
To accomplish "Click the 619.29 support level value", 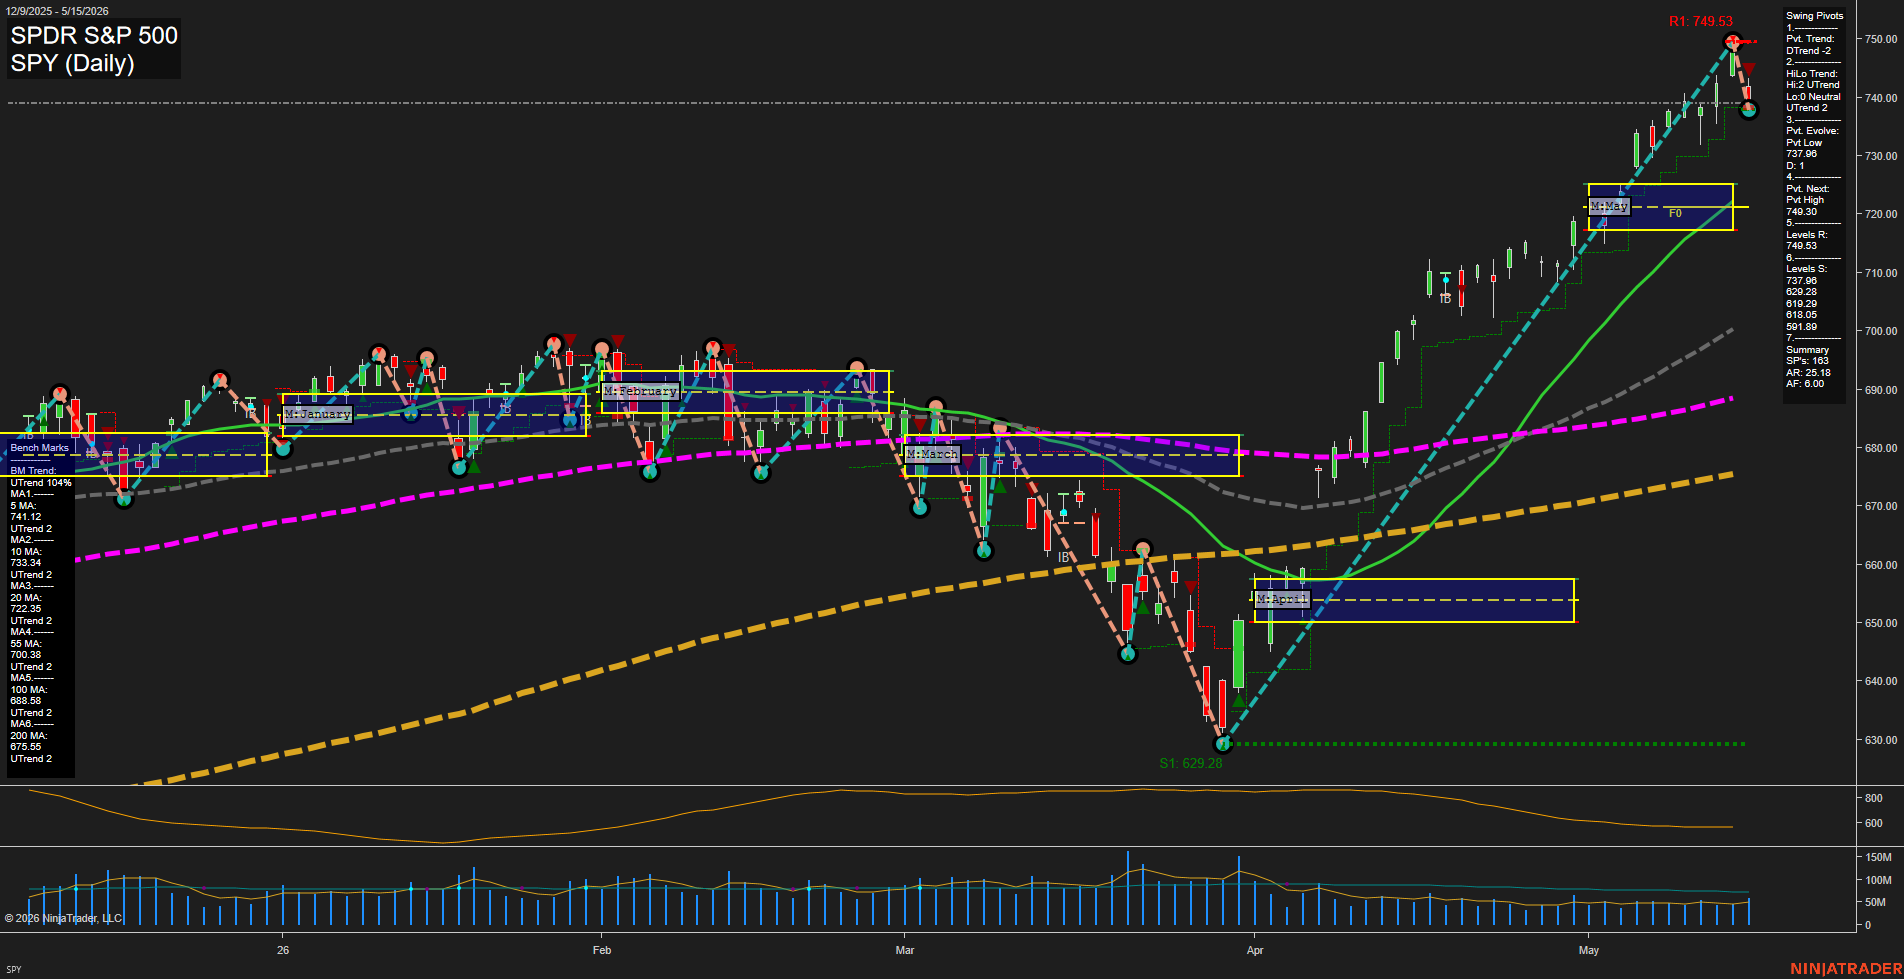I will coord(1802,304).
